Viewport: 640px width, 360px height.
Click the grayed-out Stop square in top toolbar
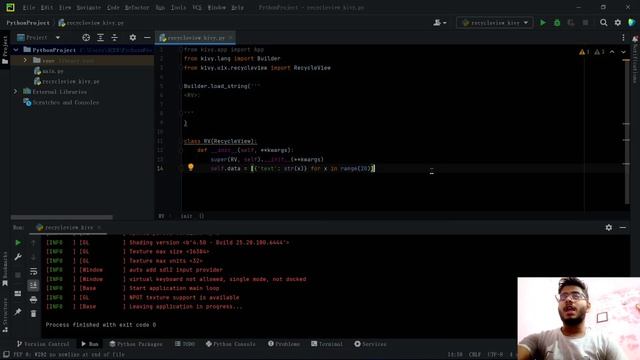585,23
